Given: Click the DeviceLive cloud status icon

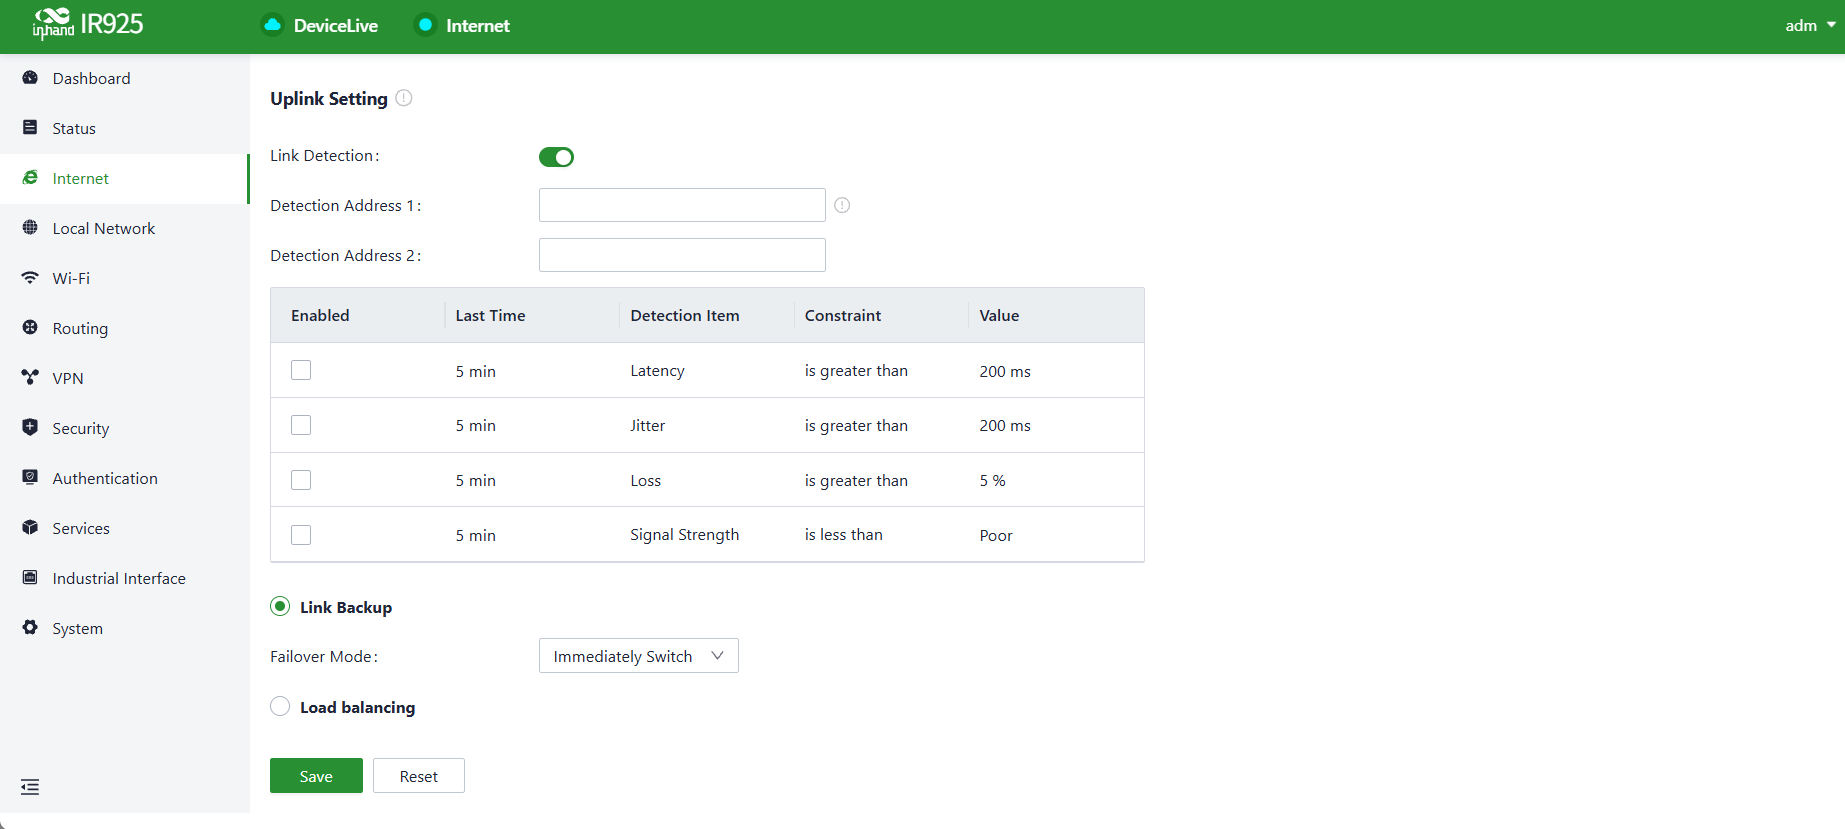Looking at the screenshot, I should 272,25.
